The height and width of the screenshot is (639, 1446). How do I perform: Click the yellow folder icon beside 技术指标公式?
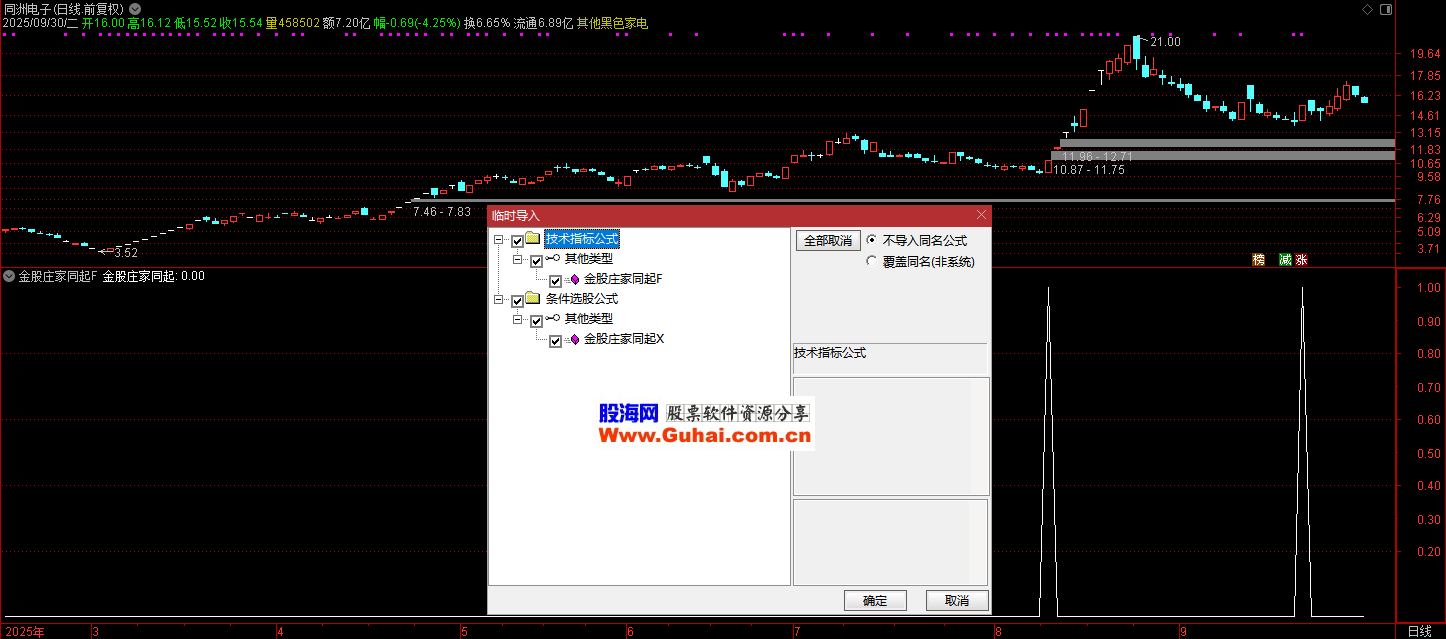(x=533, y=240)
